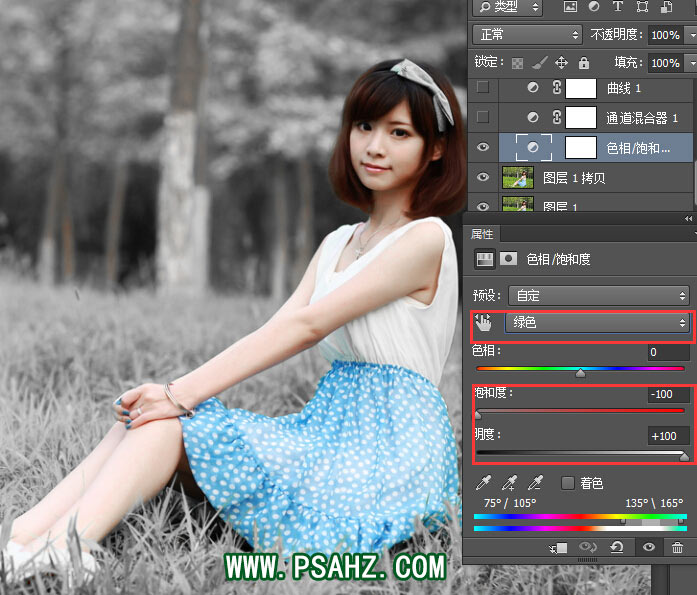Show the hidden 曲线 1 layer
This screenshot has height=595, width=697.
pos(483,88)
